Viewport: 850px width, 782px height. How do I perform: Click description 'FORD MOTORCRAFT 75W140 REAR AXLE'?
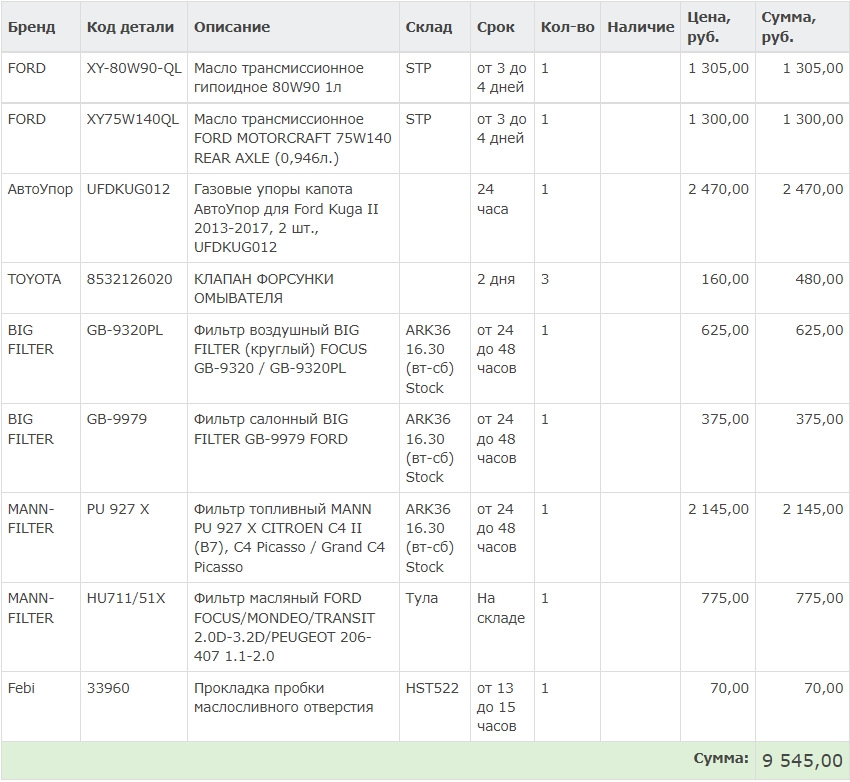(x=293, y=148)
